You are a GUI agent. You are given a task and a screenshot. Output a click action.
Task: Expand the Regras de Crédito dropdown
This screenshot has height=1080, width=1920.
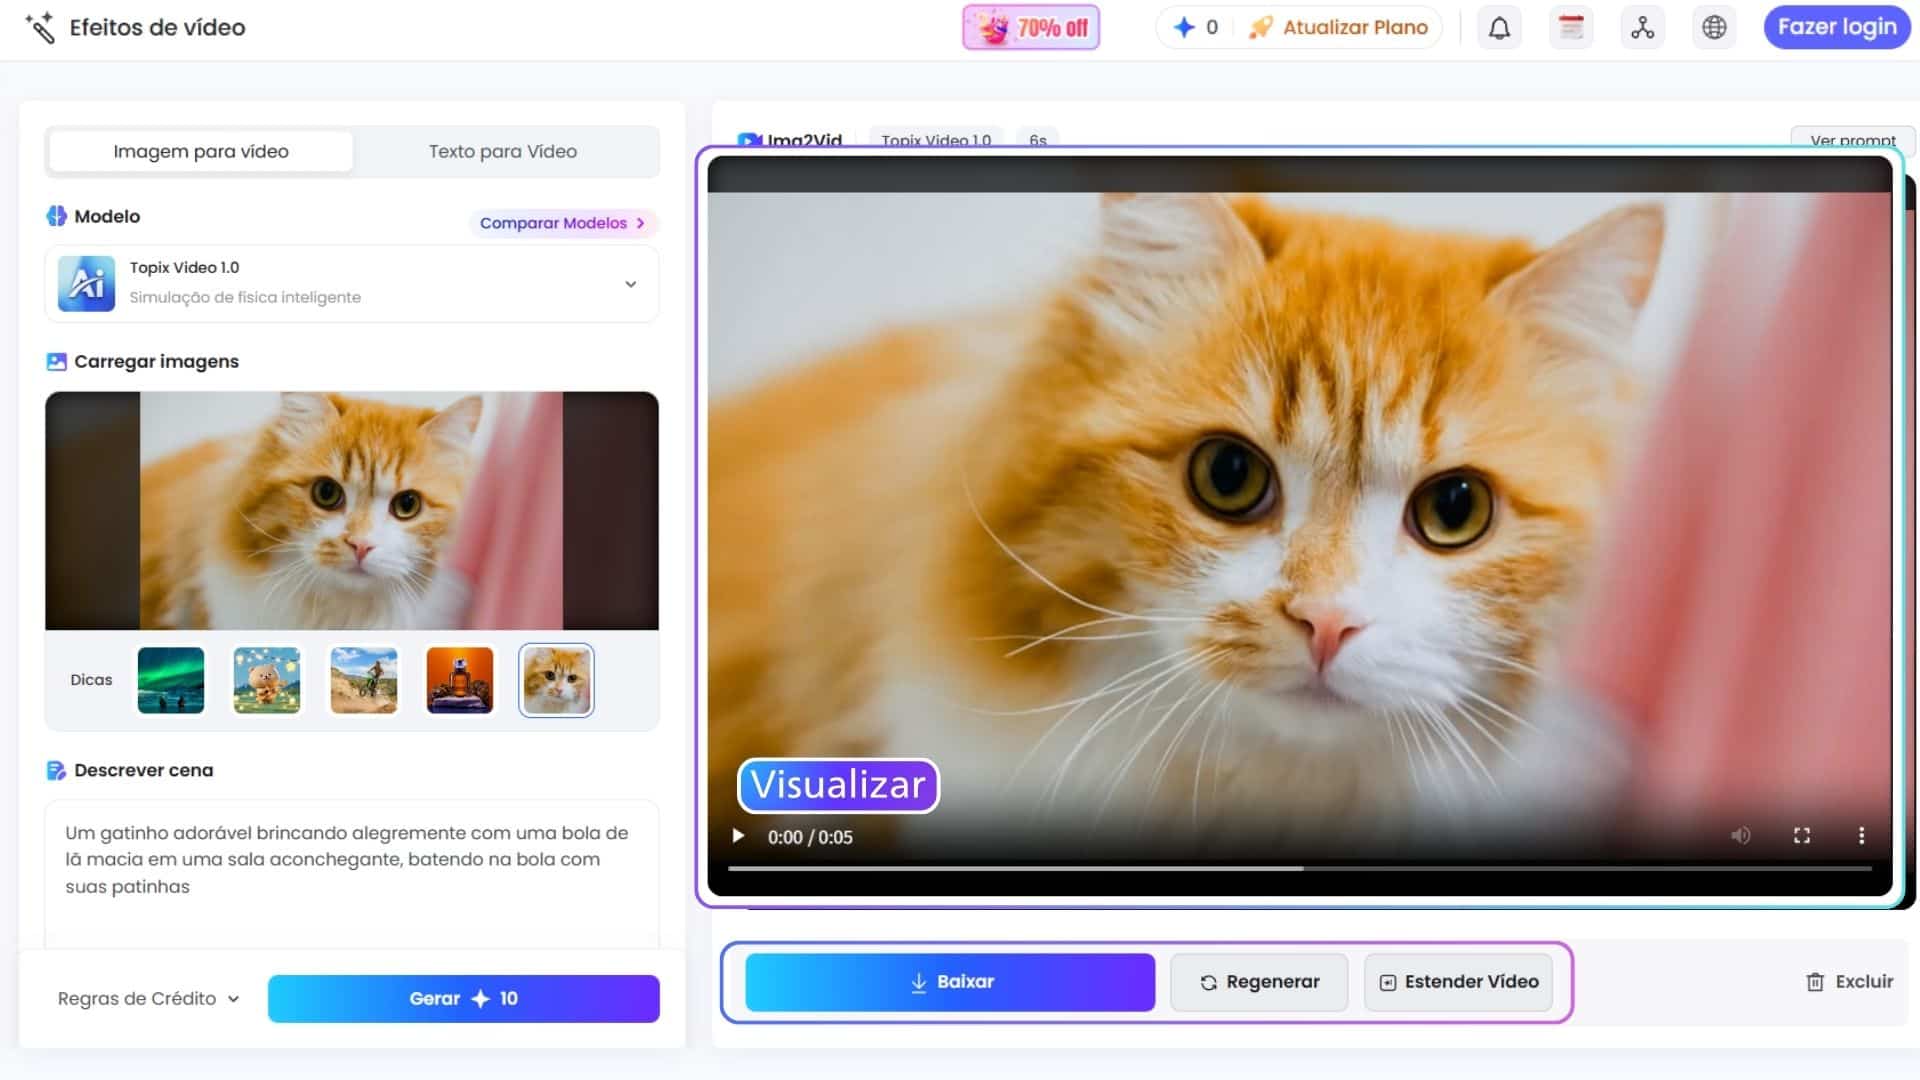point(146,998)
